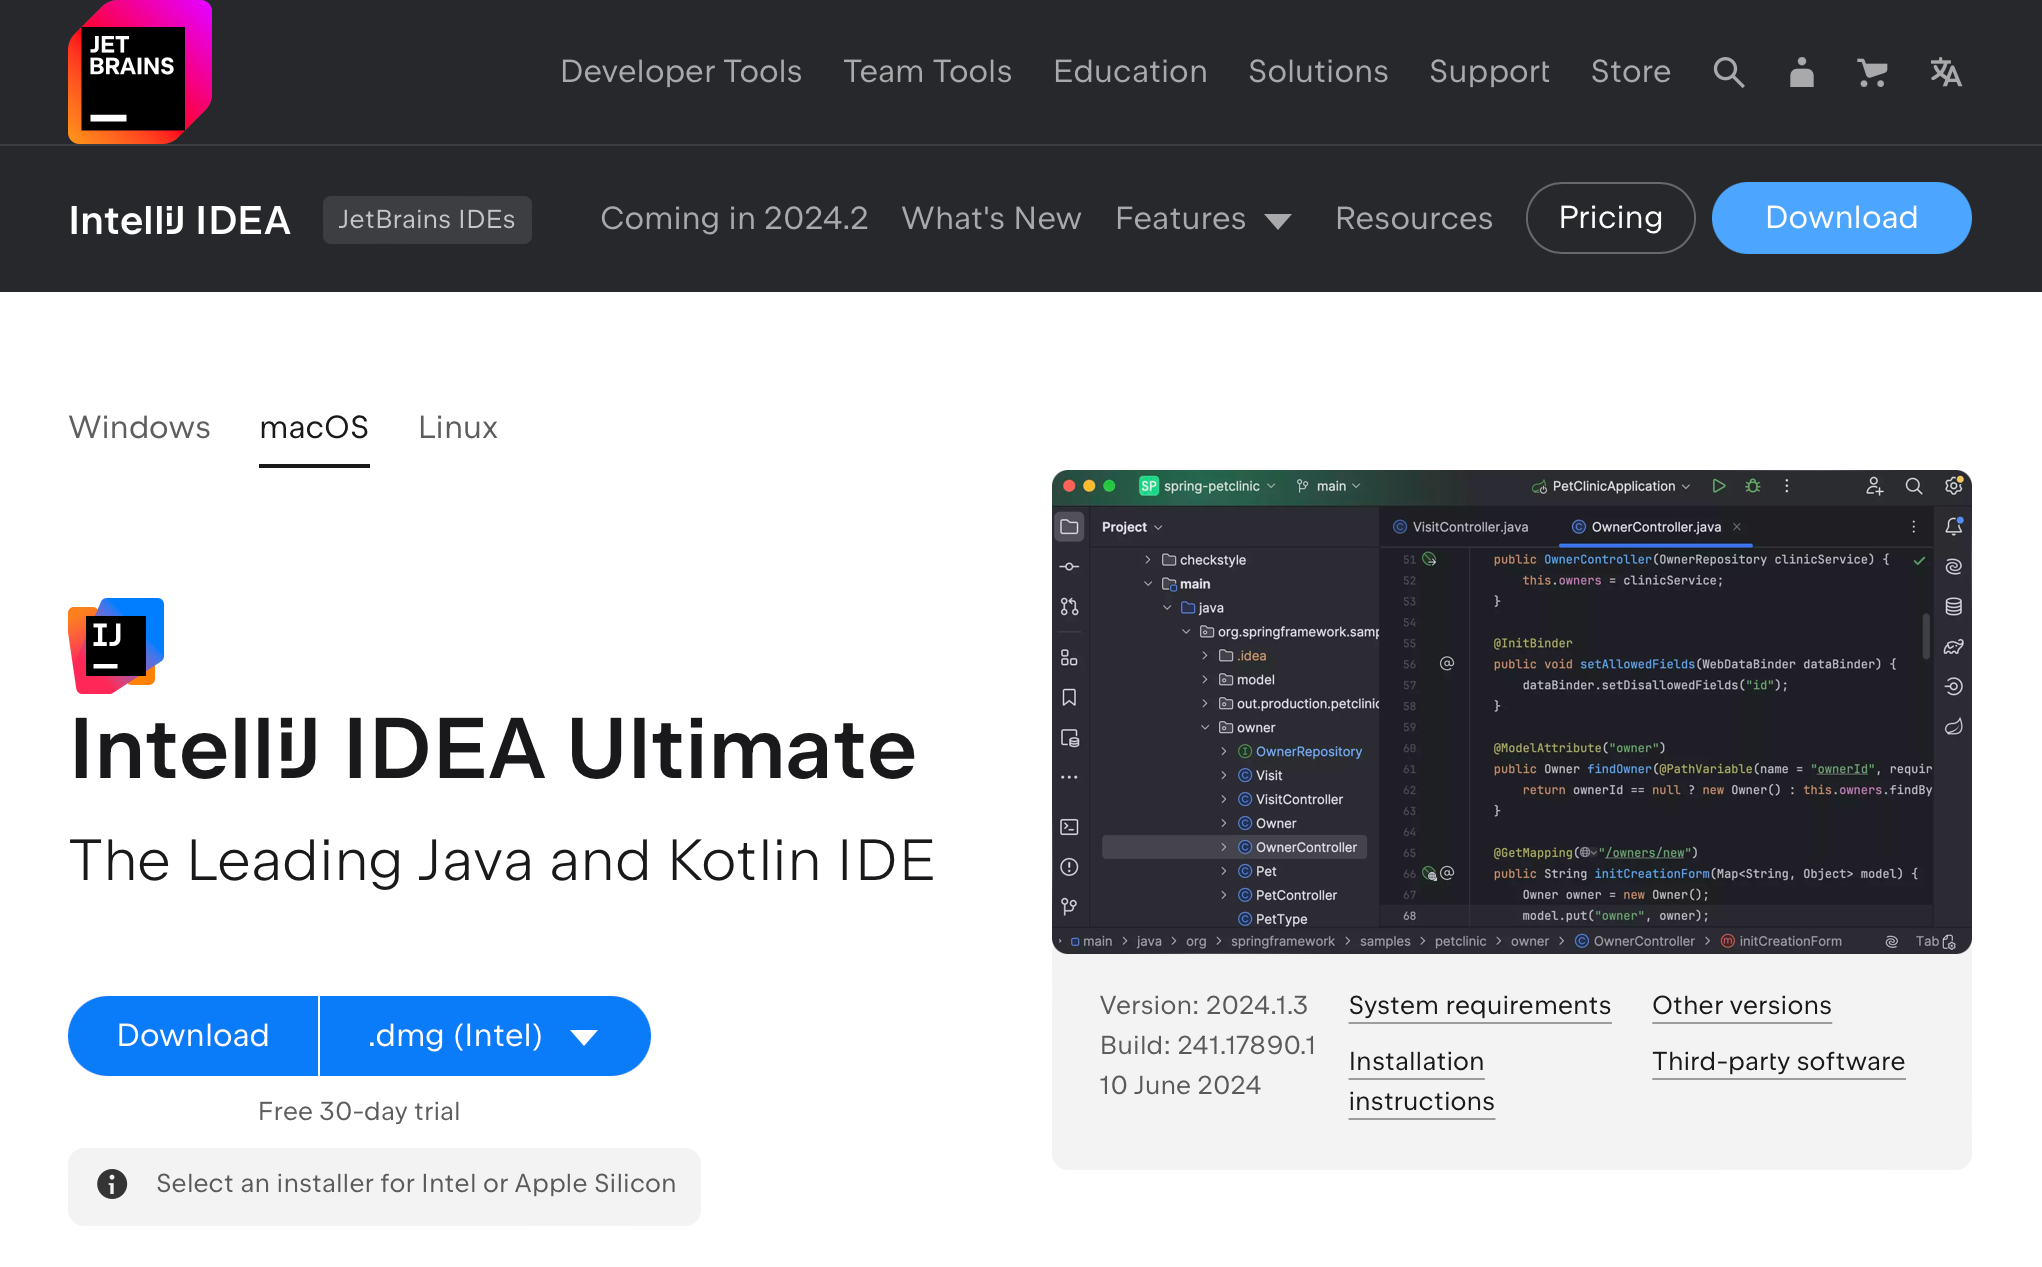Click the JetBrains logo
The height and width of the screenshot is (1267, 2042).
pyautogui.click(x=138, y=72)
